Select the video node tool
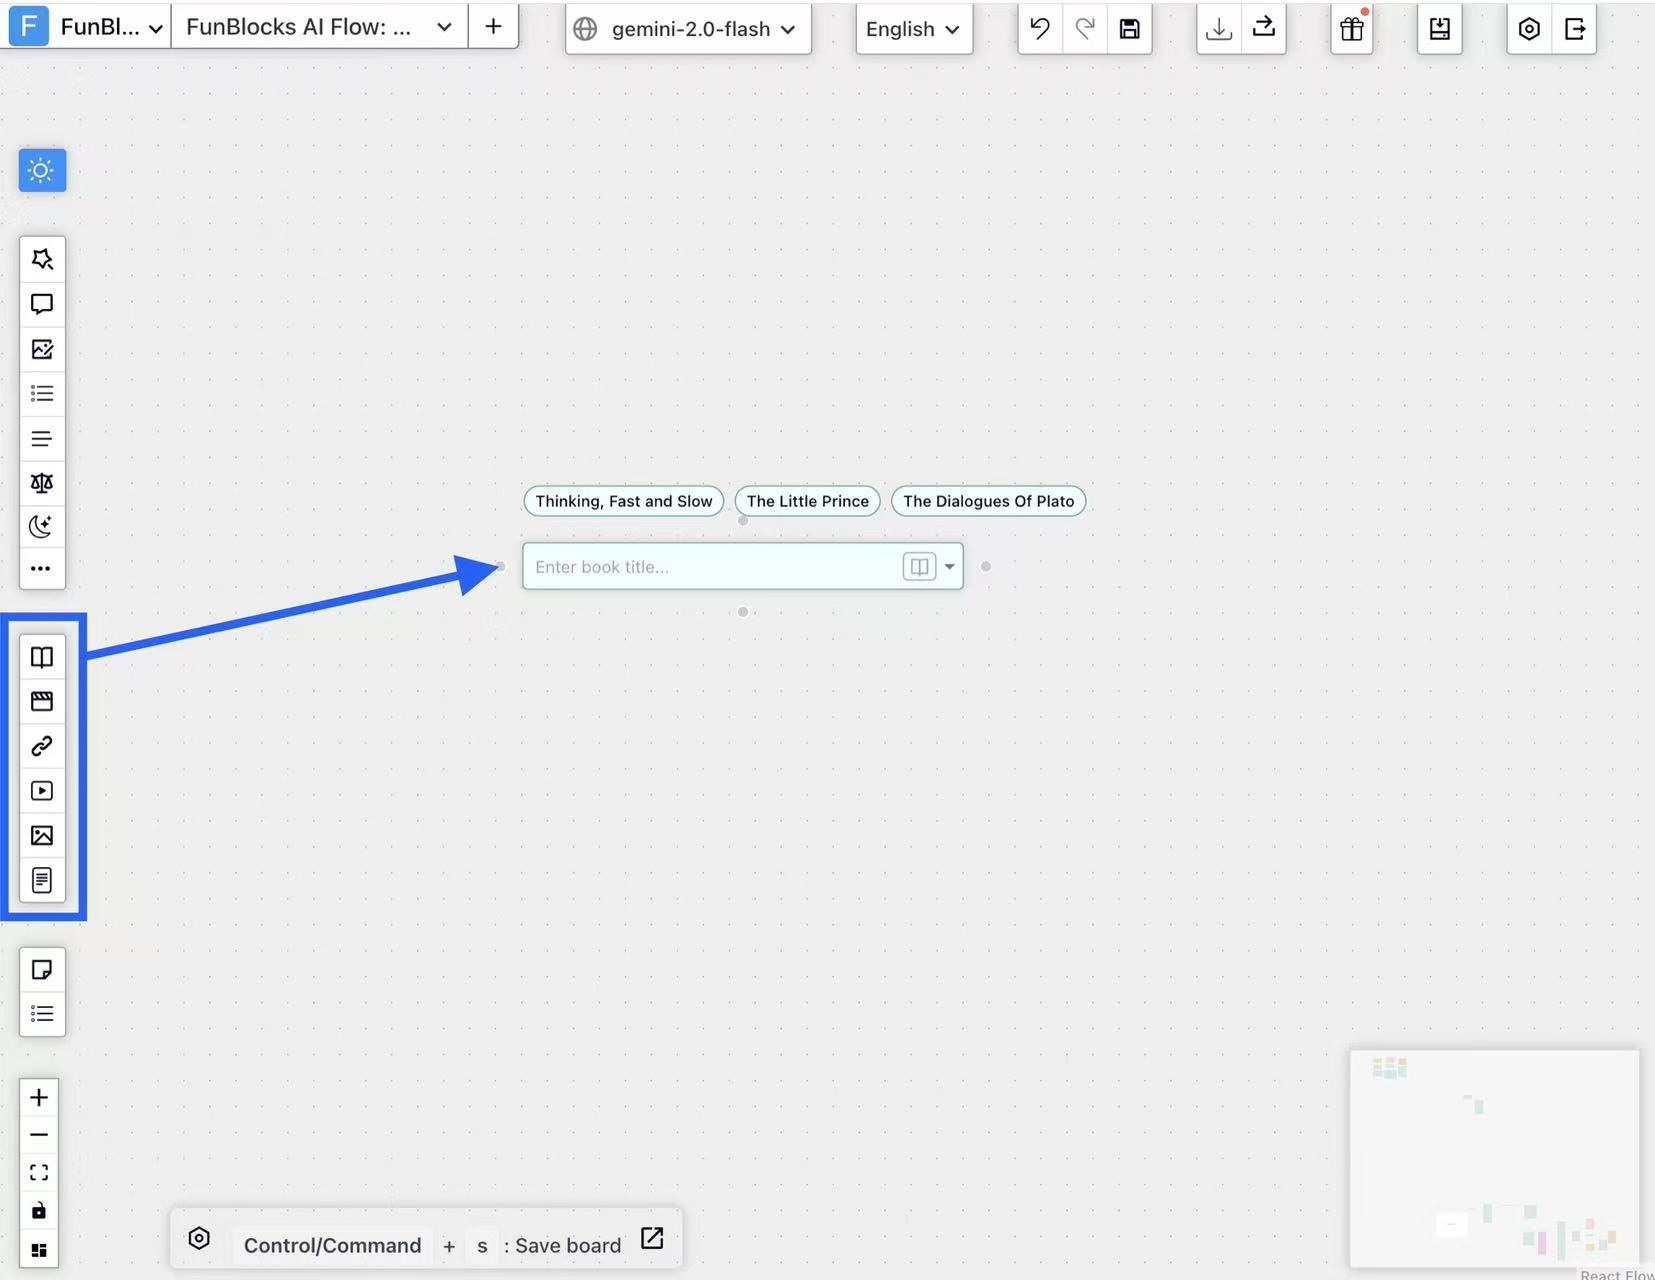Screen dimensions: 1655x1280 (42, 791)
